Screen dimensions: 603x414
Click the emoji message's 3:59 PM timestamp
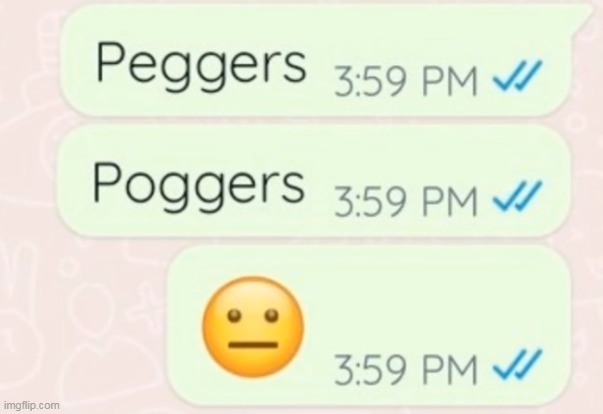(x=406, y=369)
